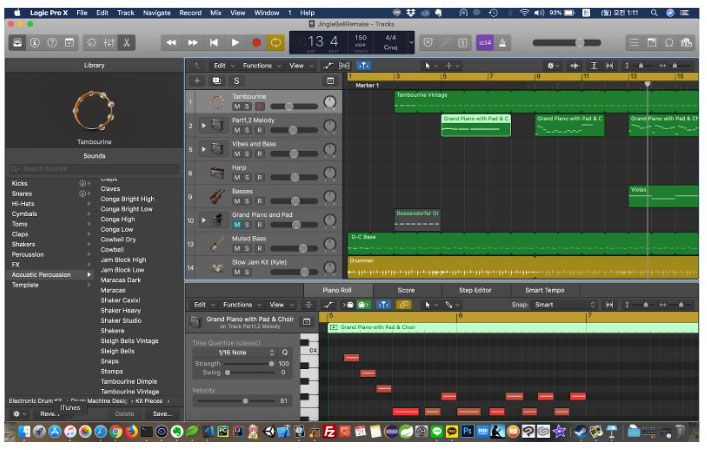Record-enable the Tambourine track
The height and width of the screenshot is (450, 707).
260,107
